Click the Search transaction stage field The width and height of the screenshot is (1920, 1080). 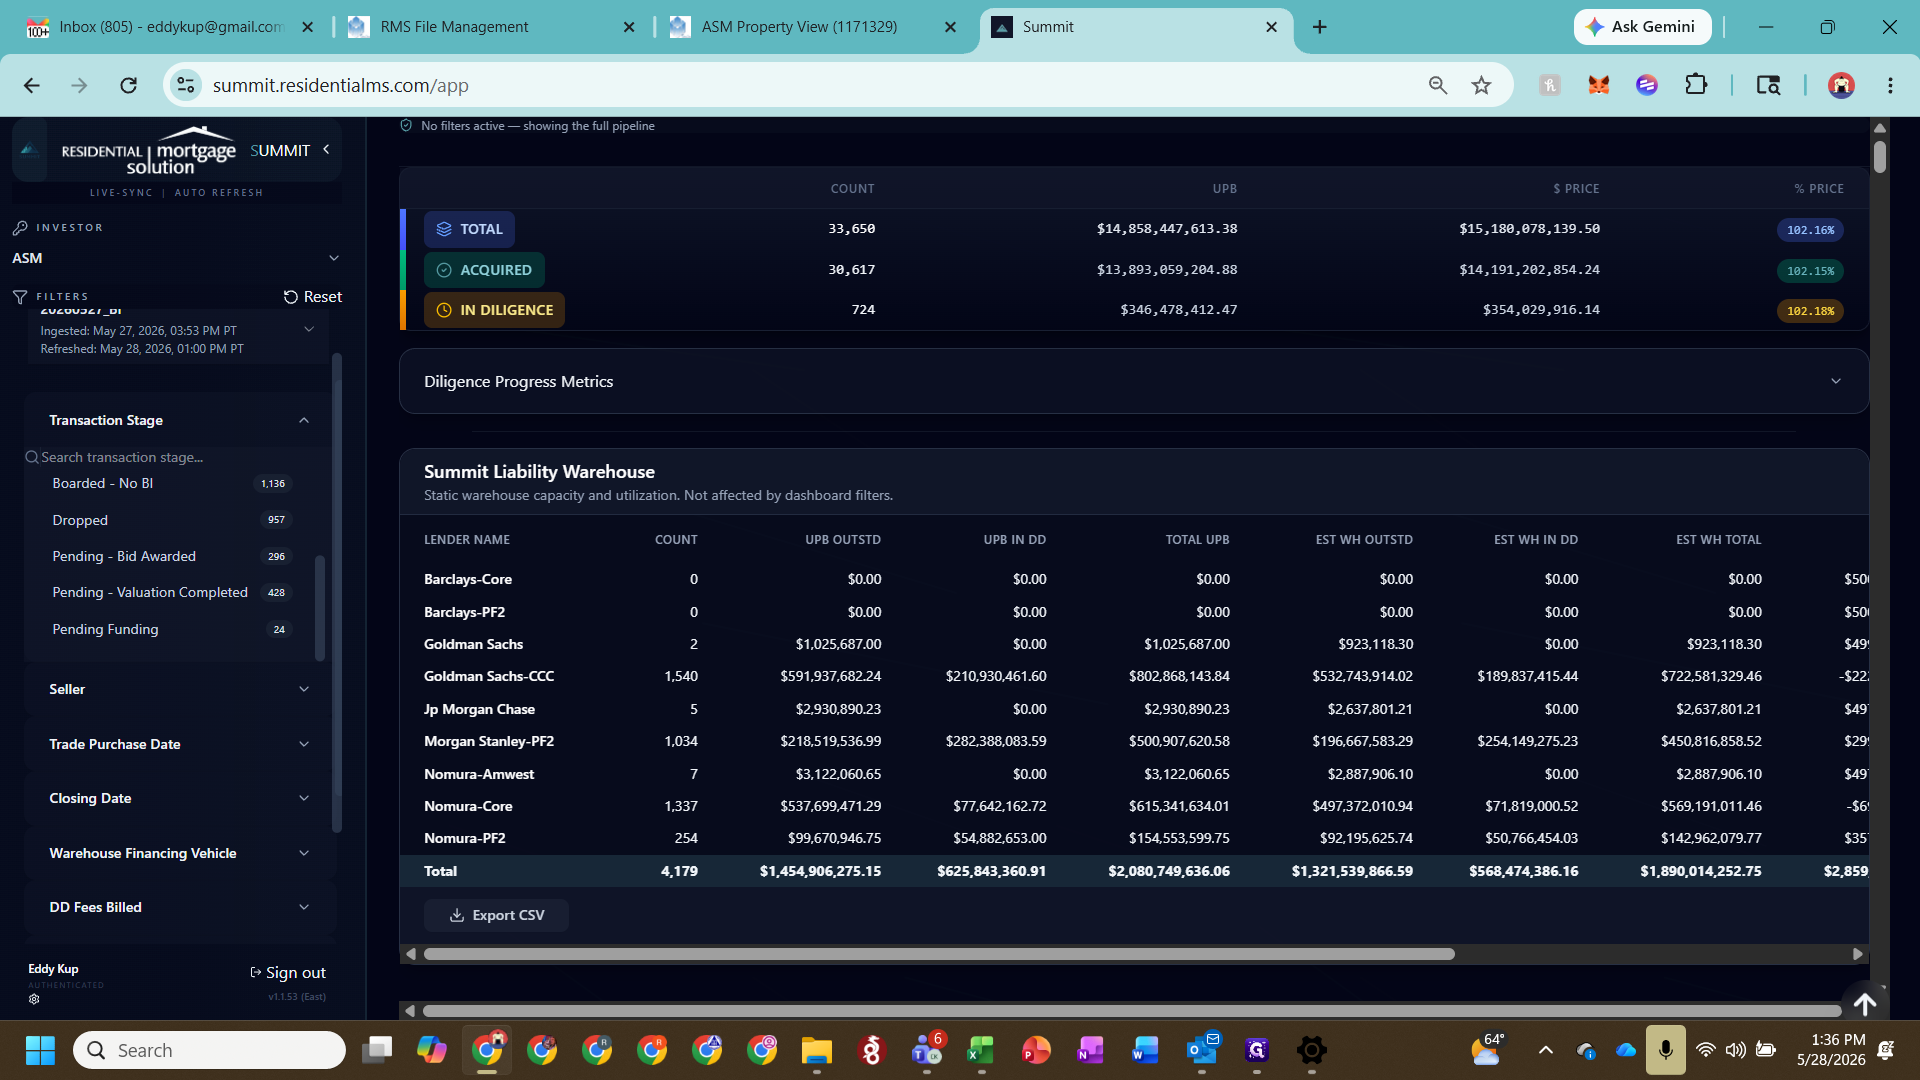(x=170, y=457)
